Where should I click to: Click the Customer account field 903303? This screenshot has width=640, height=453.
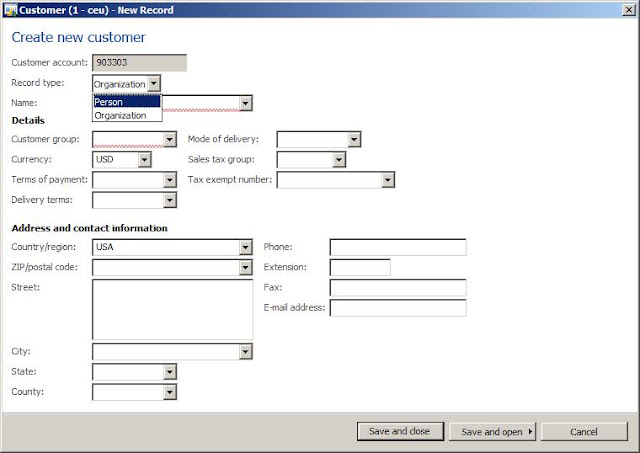click(x=139, y=63)
